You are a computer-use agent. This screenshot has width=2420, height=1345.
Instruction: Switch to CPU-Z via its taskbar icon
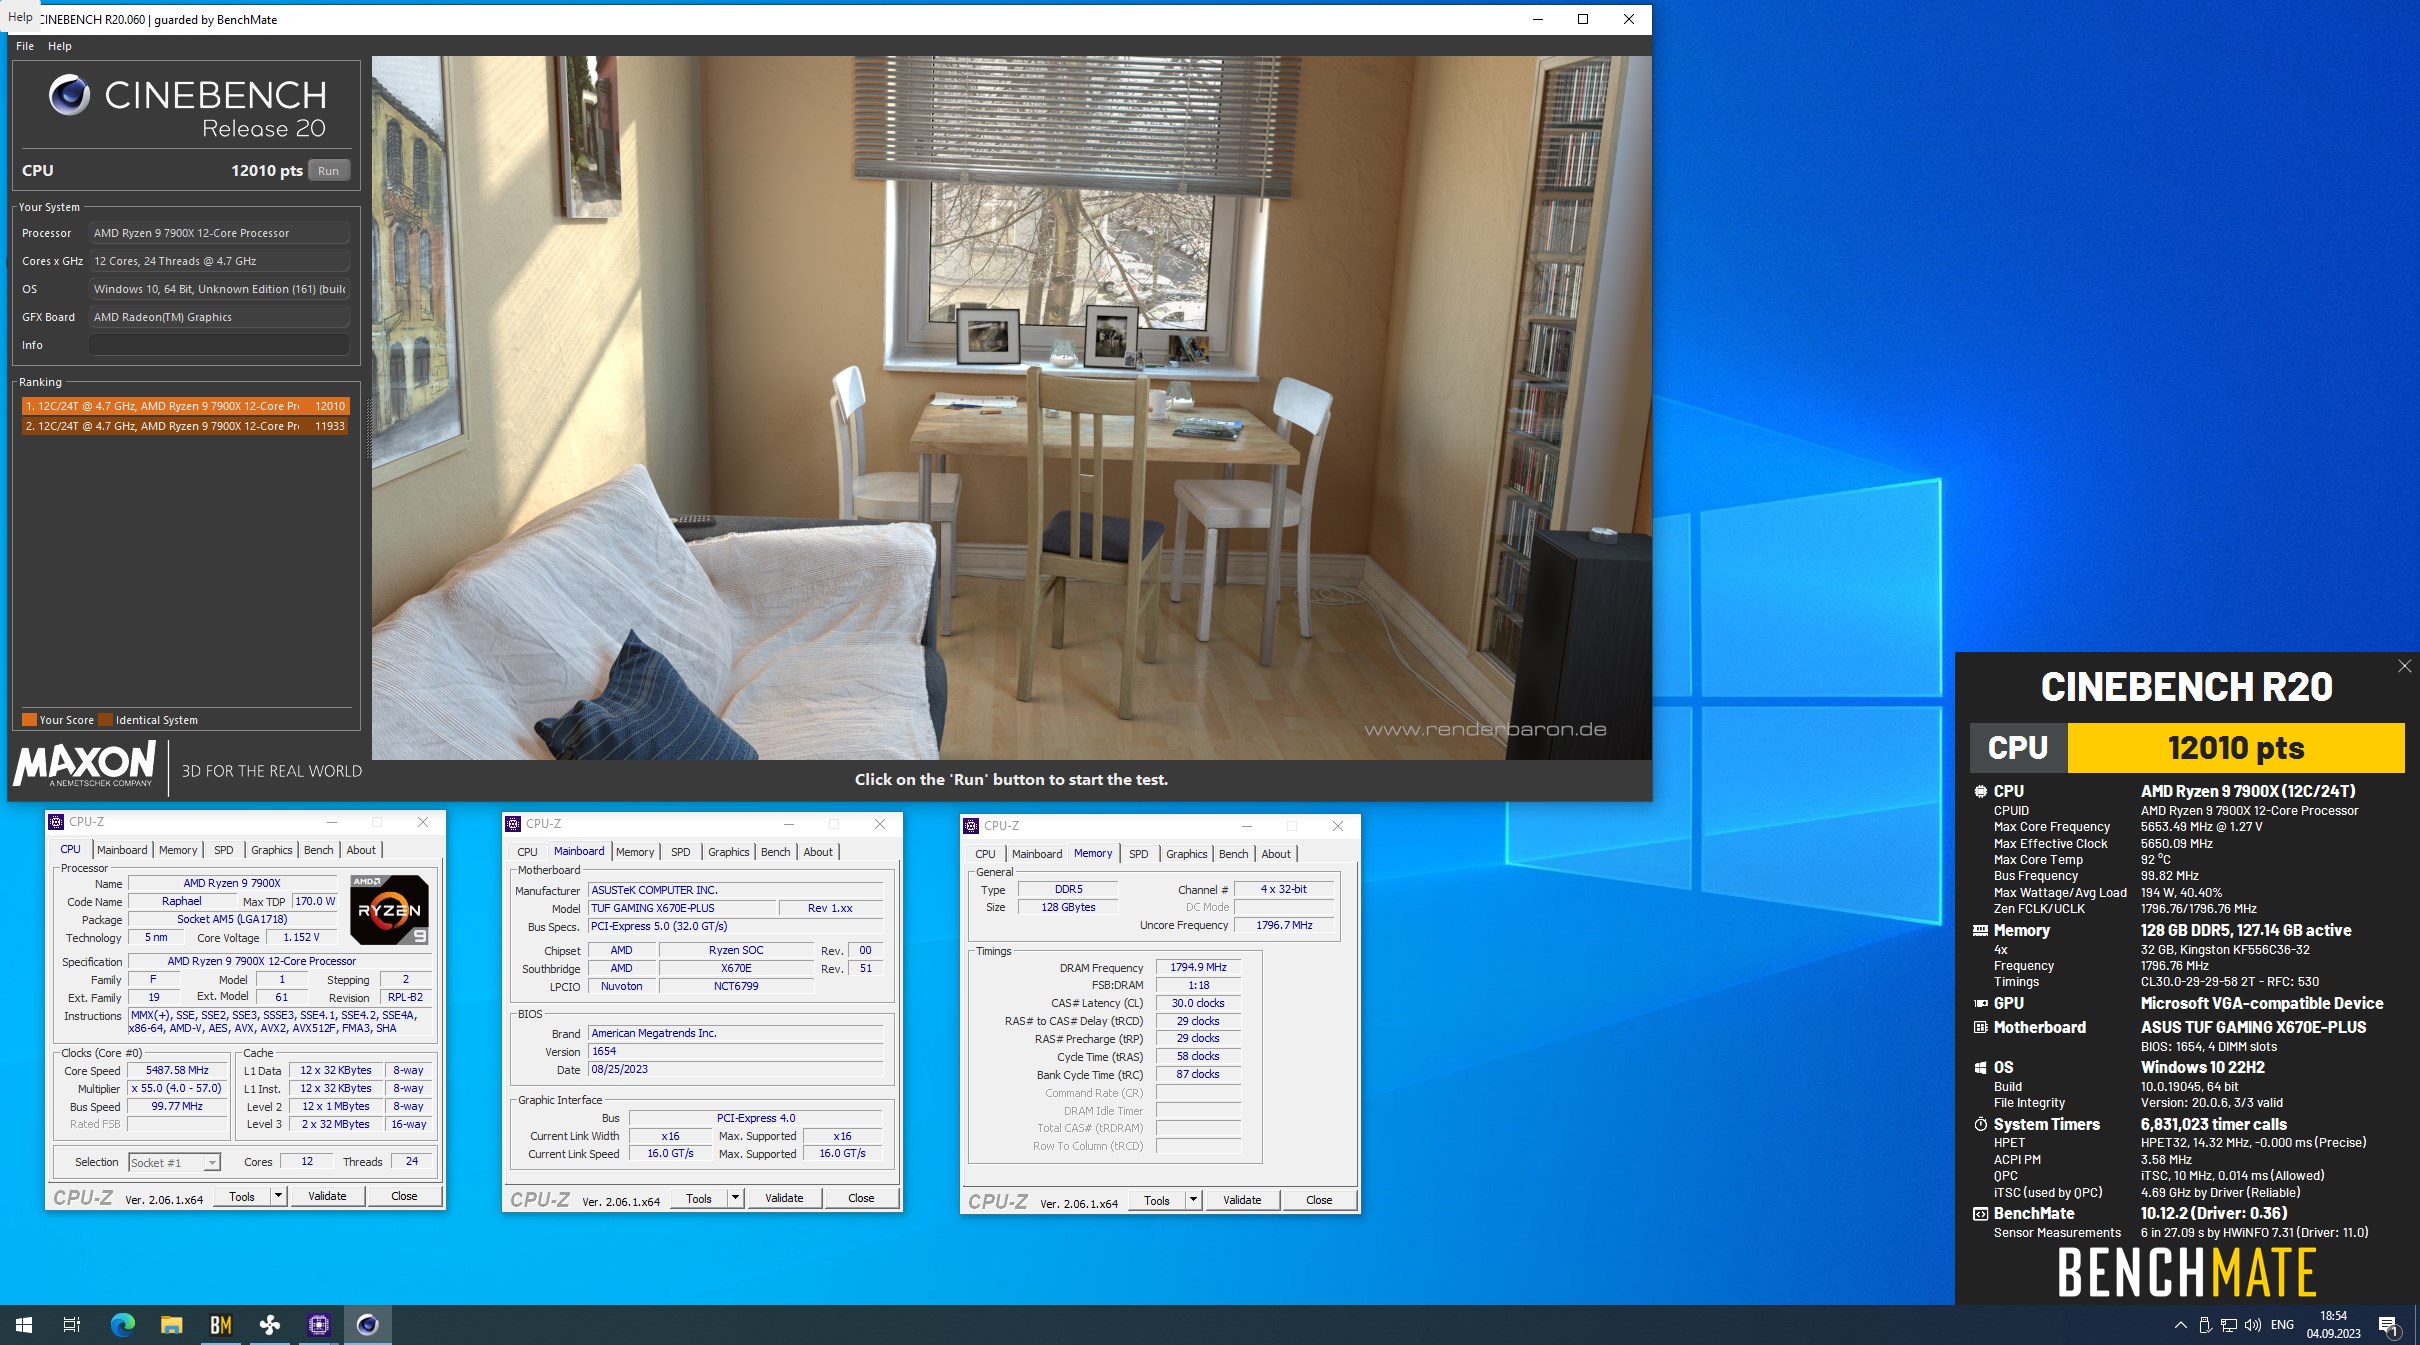318,1325
